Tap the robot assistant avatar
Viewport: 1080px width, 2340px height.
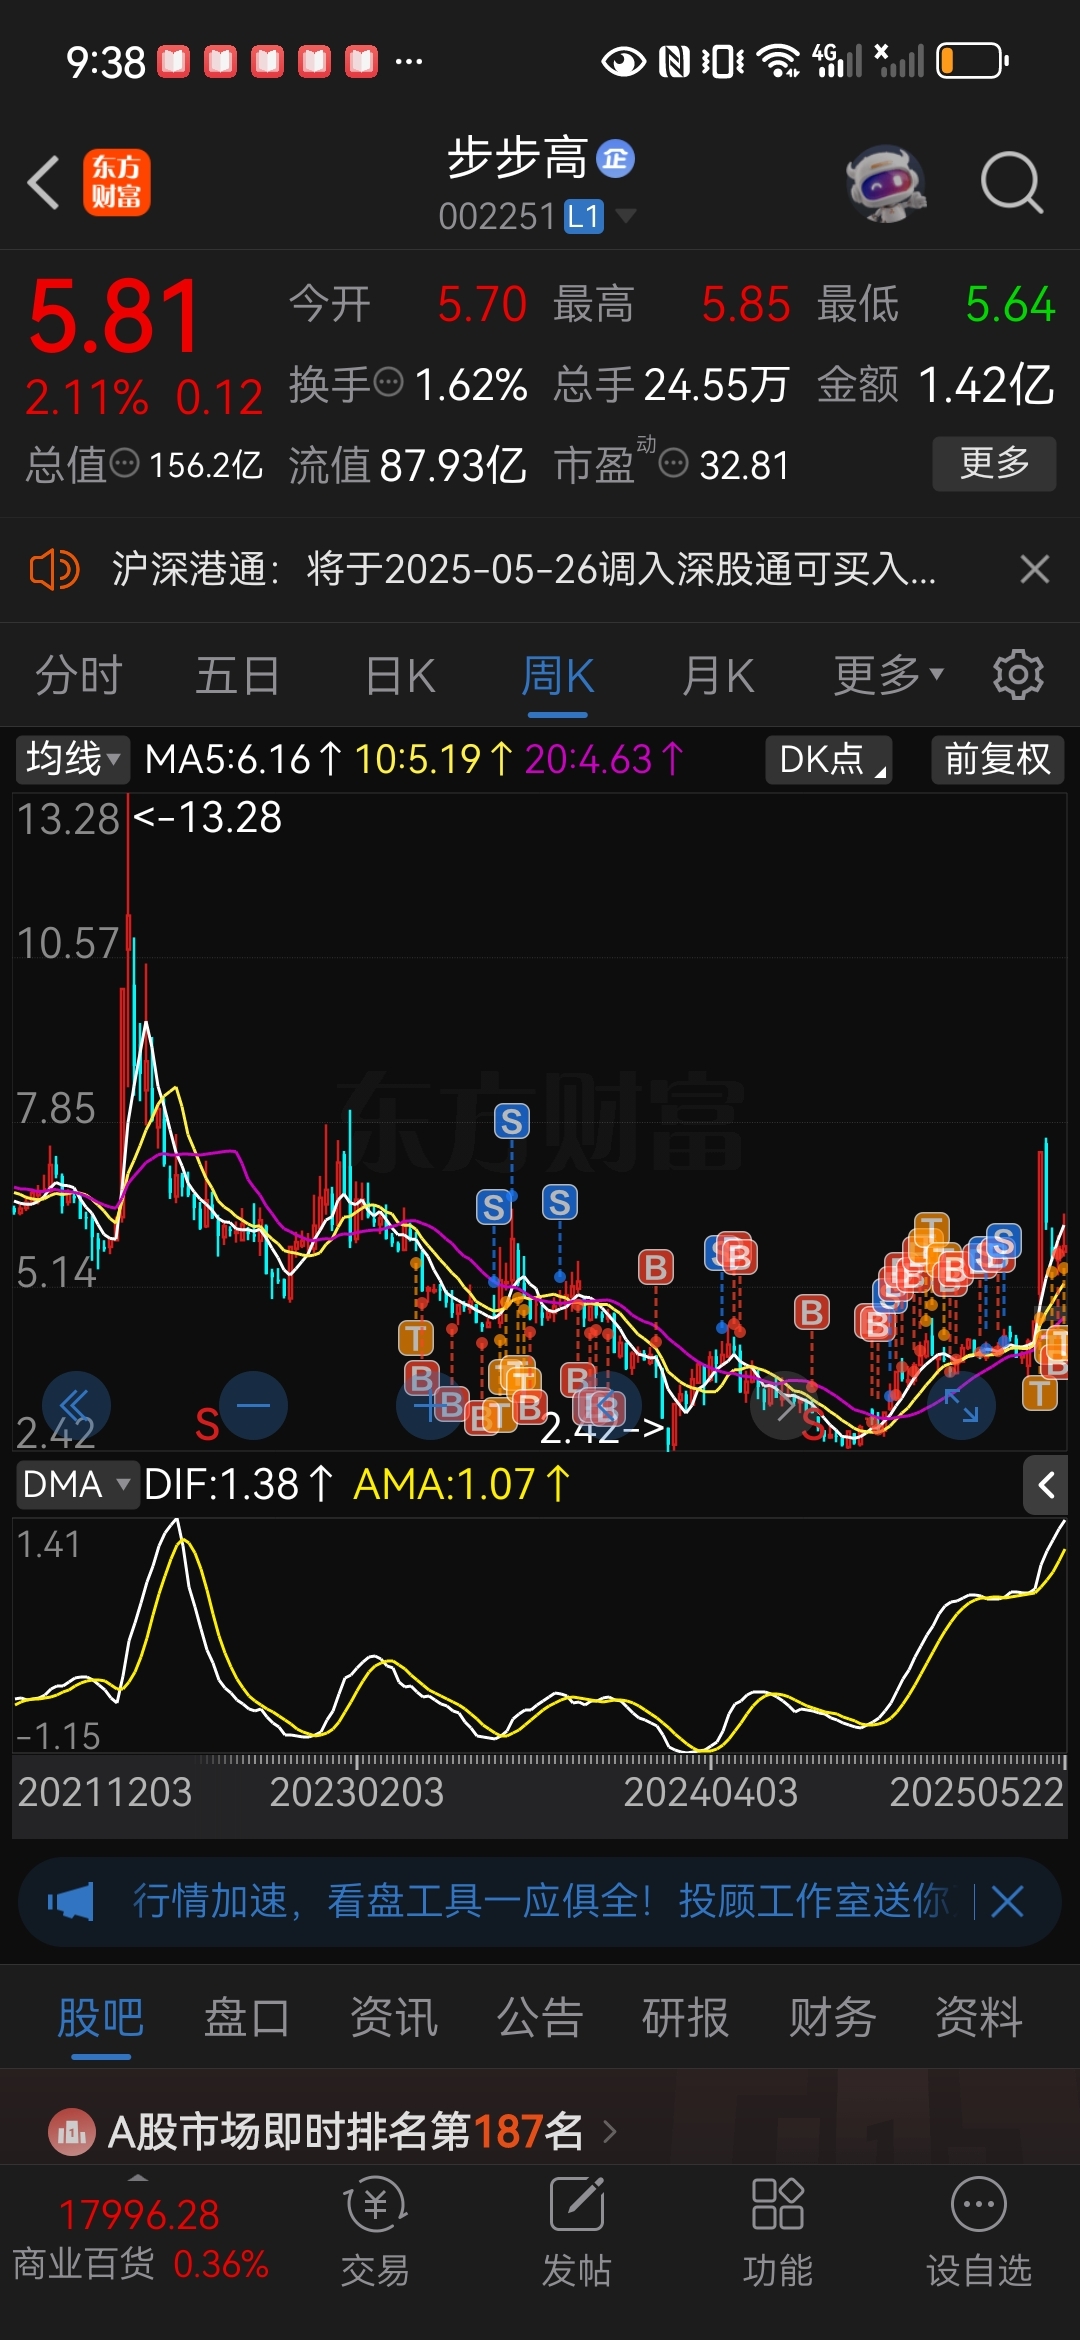click(x=886, y=183)
